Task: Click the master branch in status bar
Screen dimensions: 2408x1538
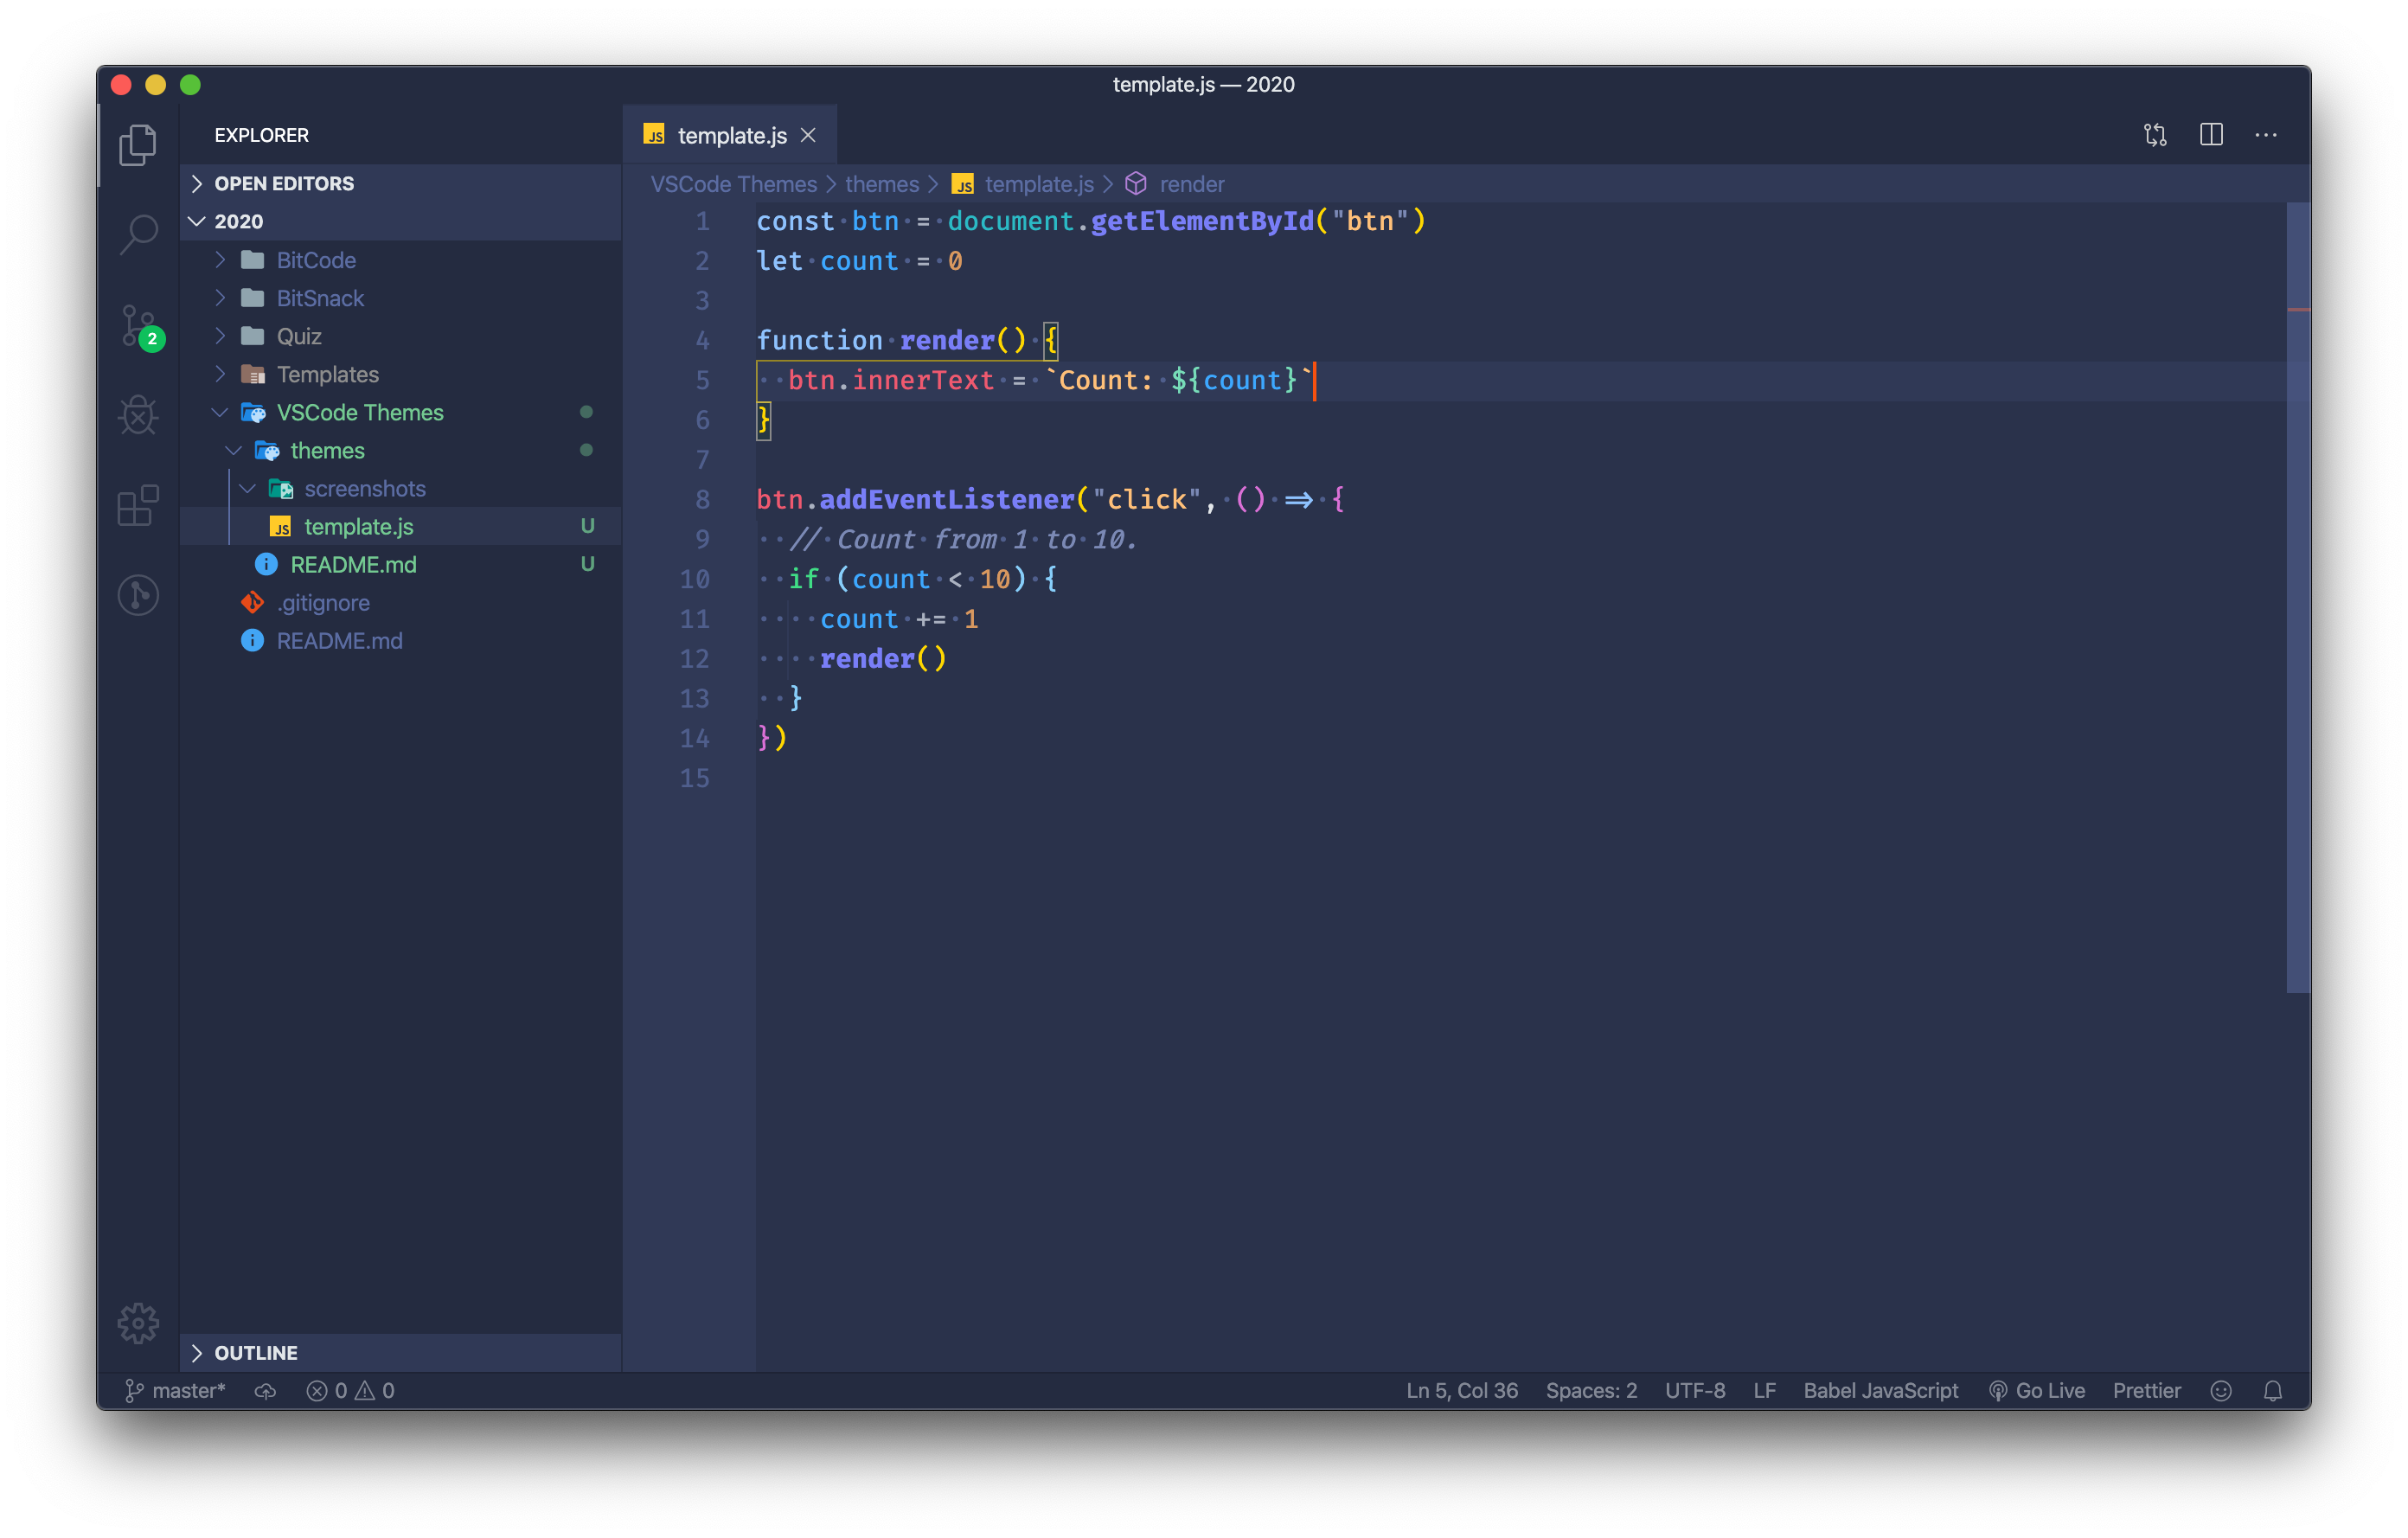Action: pyautogui.click(x=176, y=1391)
